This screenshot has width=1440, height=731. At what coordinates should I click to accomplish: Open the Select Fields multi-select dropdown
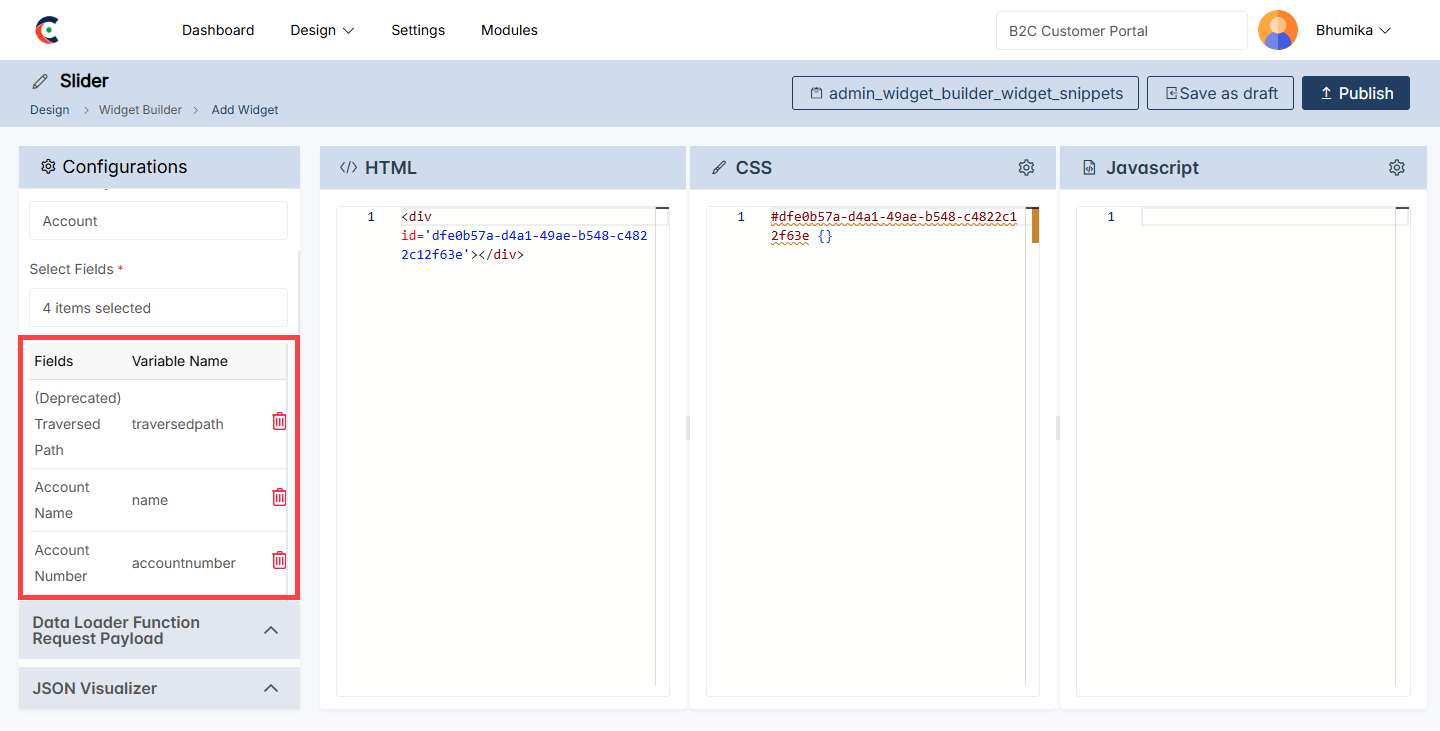tap(158, 308)
